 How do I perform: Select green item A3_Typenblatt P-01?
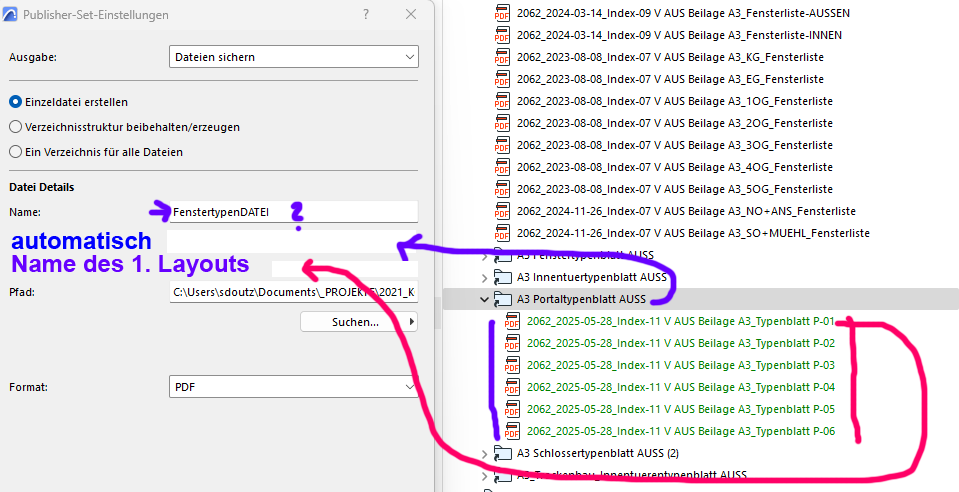pyautogui.click(x=681, y=321)
